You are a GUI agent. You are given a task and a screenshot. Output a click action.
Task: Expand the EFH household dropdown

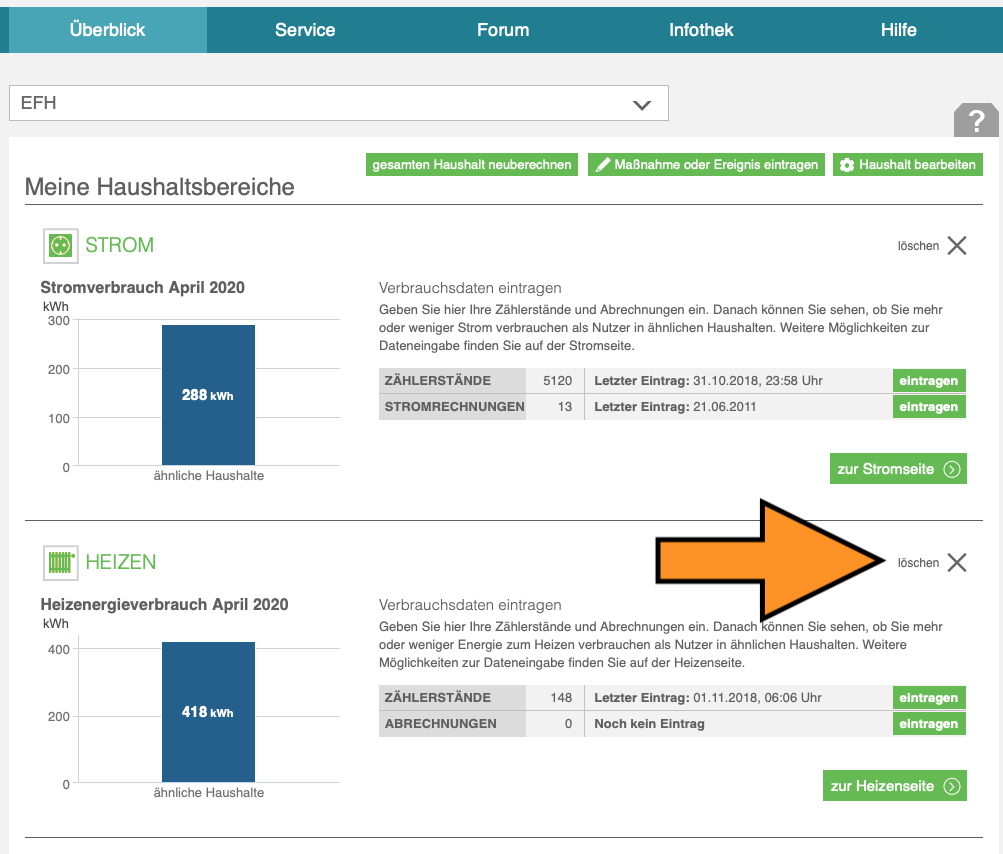pyautogui.click(x=641, y=104)
